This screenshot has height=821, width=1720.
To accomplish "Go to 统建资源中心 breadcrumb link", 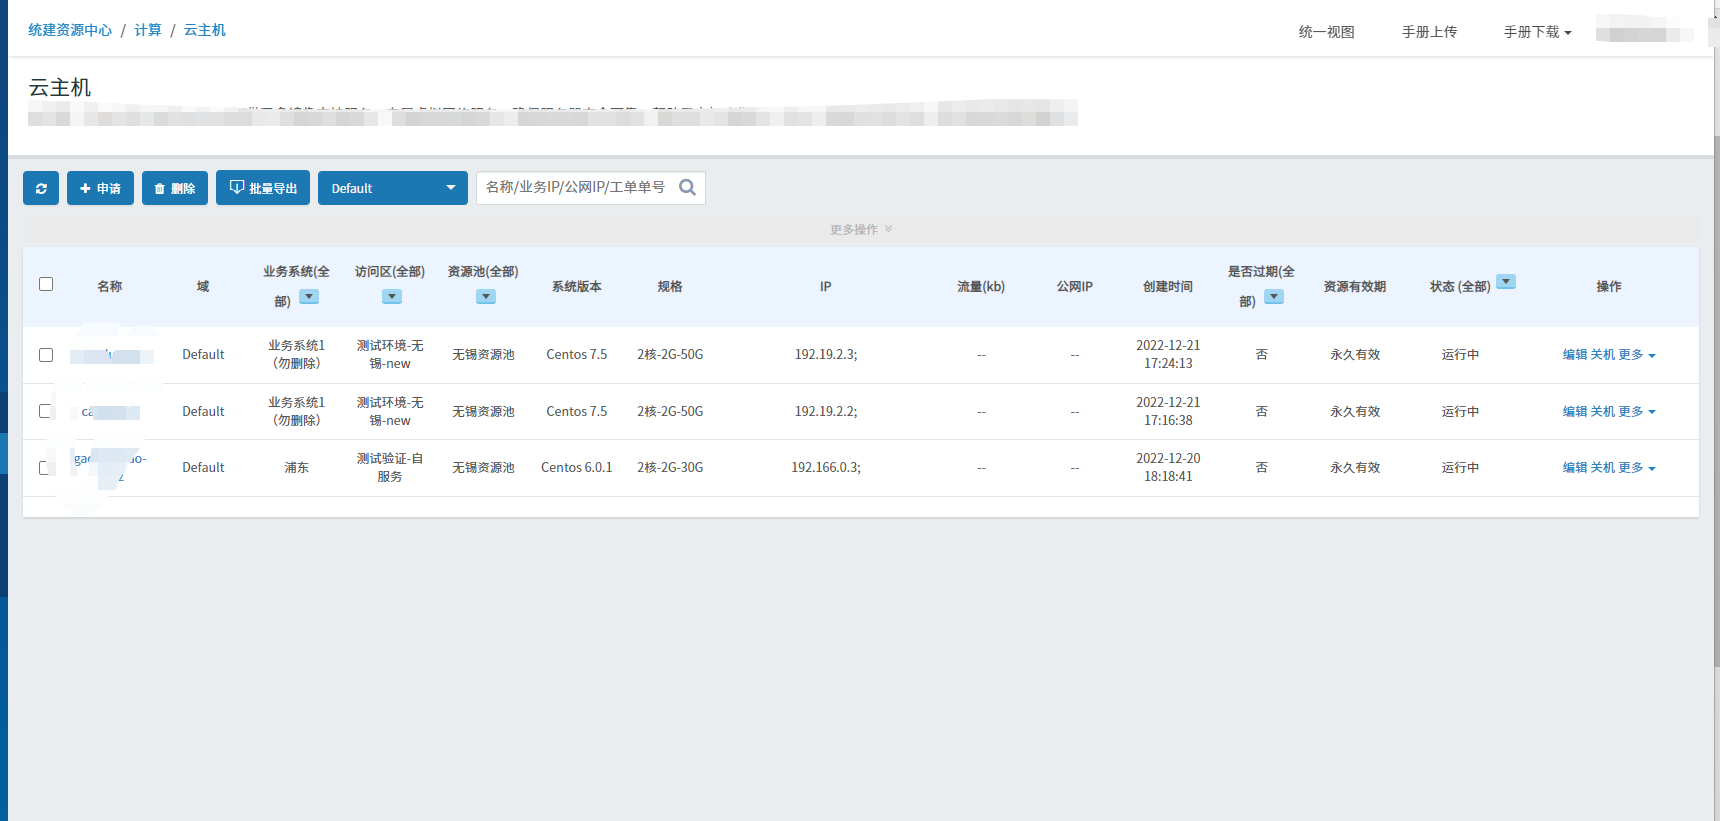I will (x=70, y=30).
